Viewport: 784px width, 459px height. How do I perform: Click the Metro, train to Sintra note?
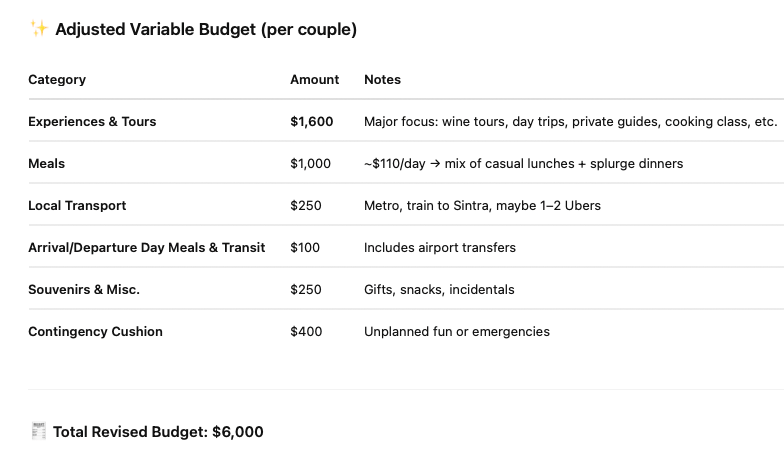pos(482,206)
